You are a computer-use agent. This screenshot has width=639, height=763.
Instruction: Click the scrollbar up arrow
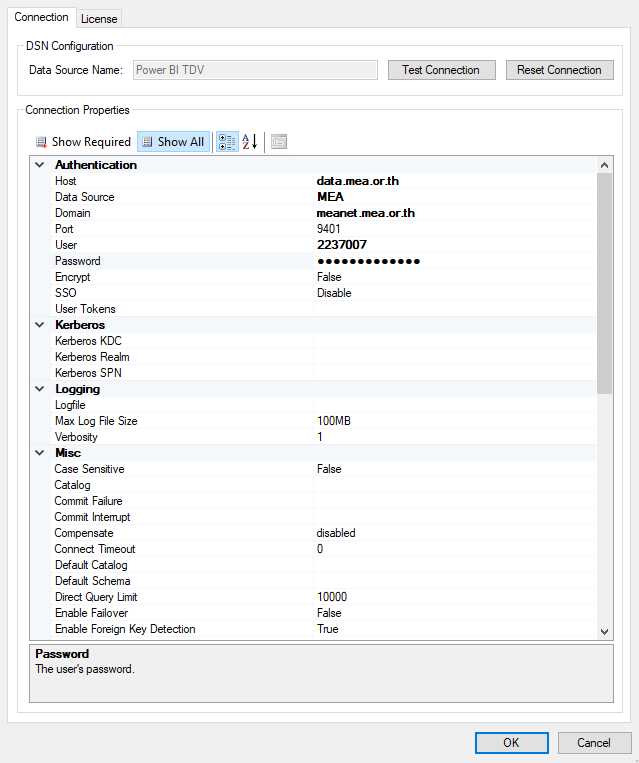click(x=604, y=164)
